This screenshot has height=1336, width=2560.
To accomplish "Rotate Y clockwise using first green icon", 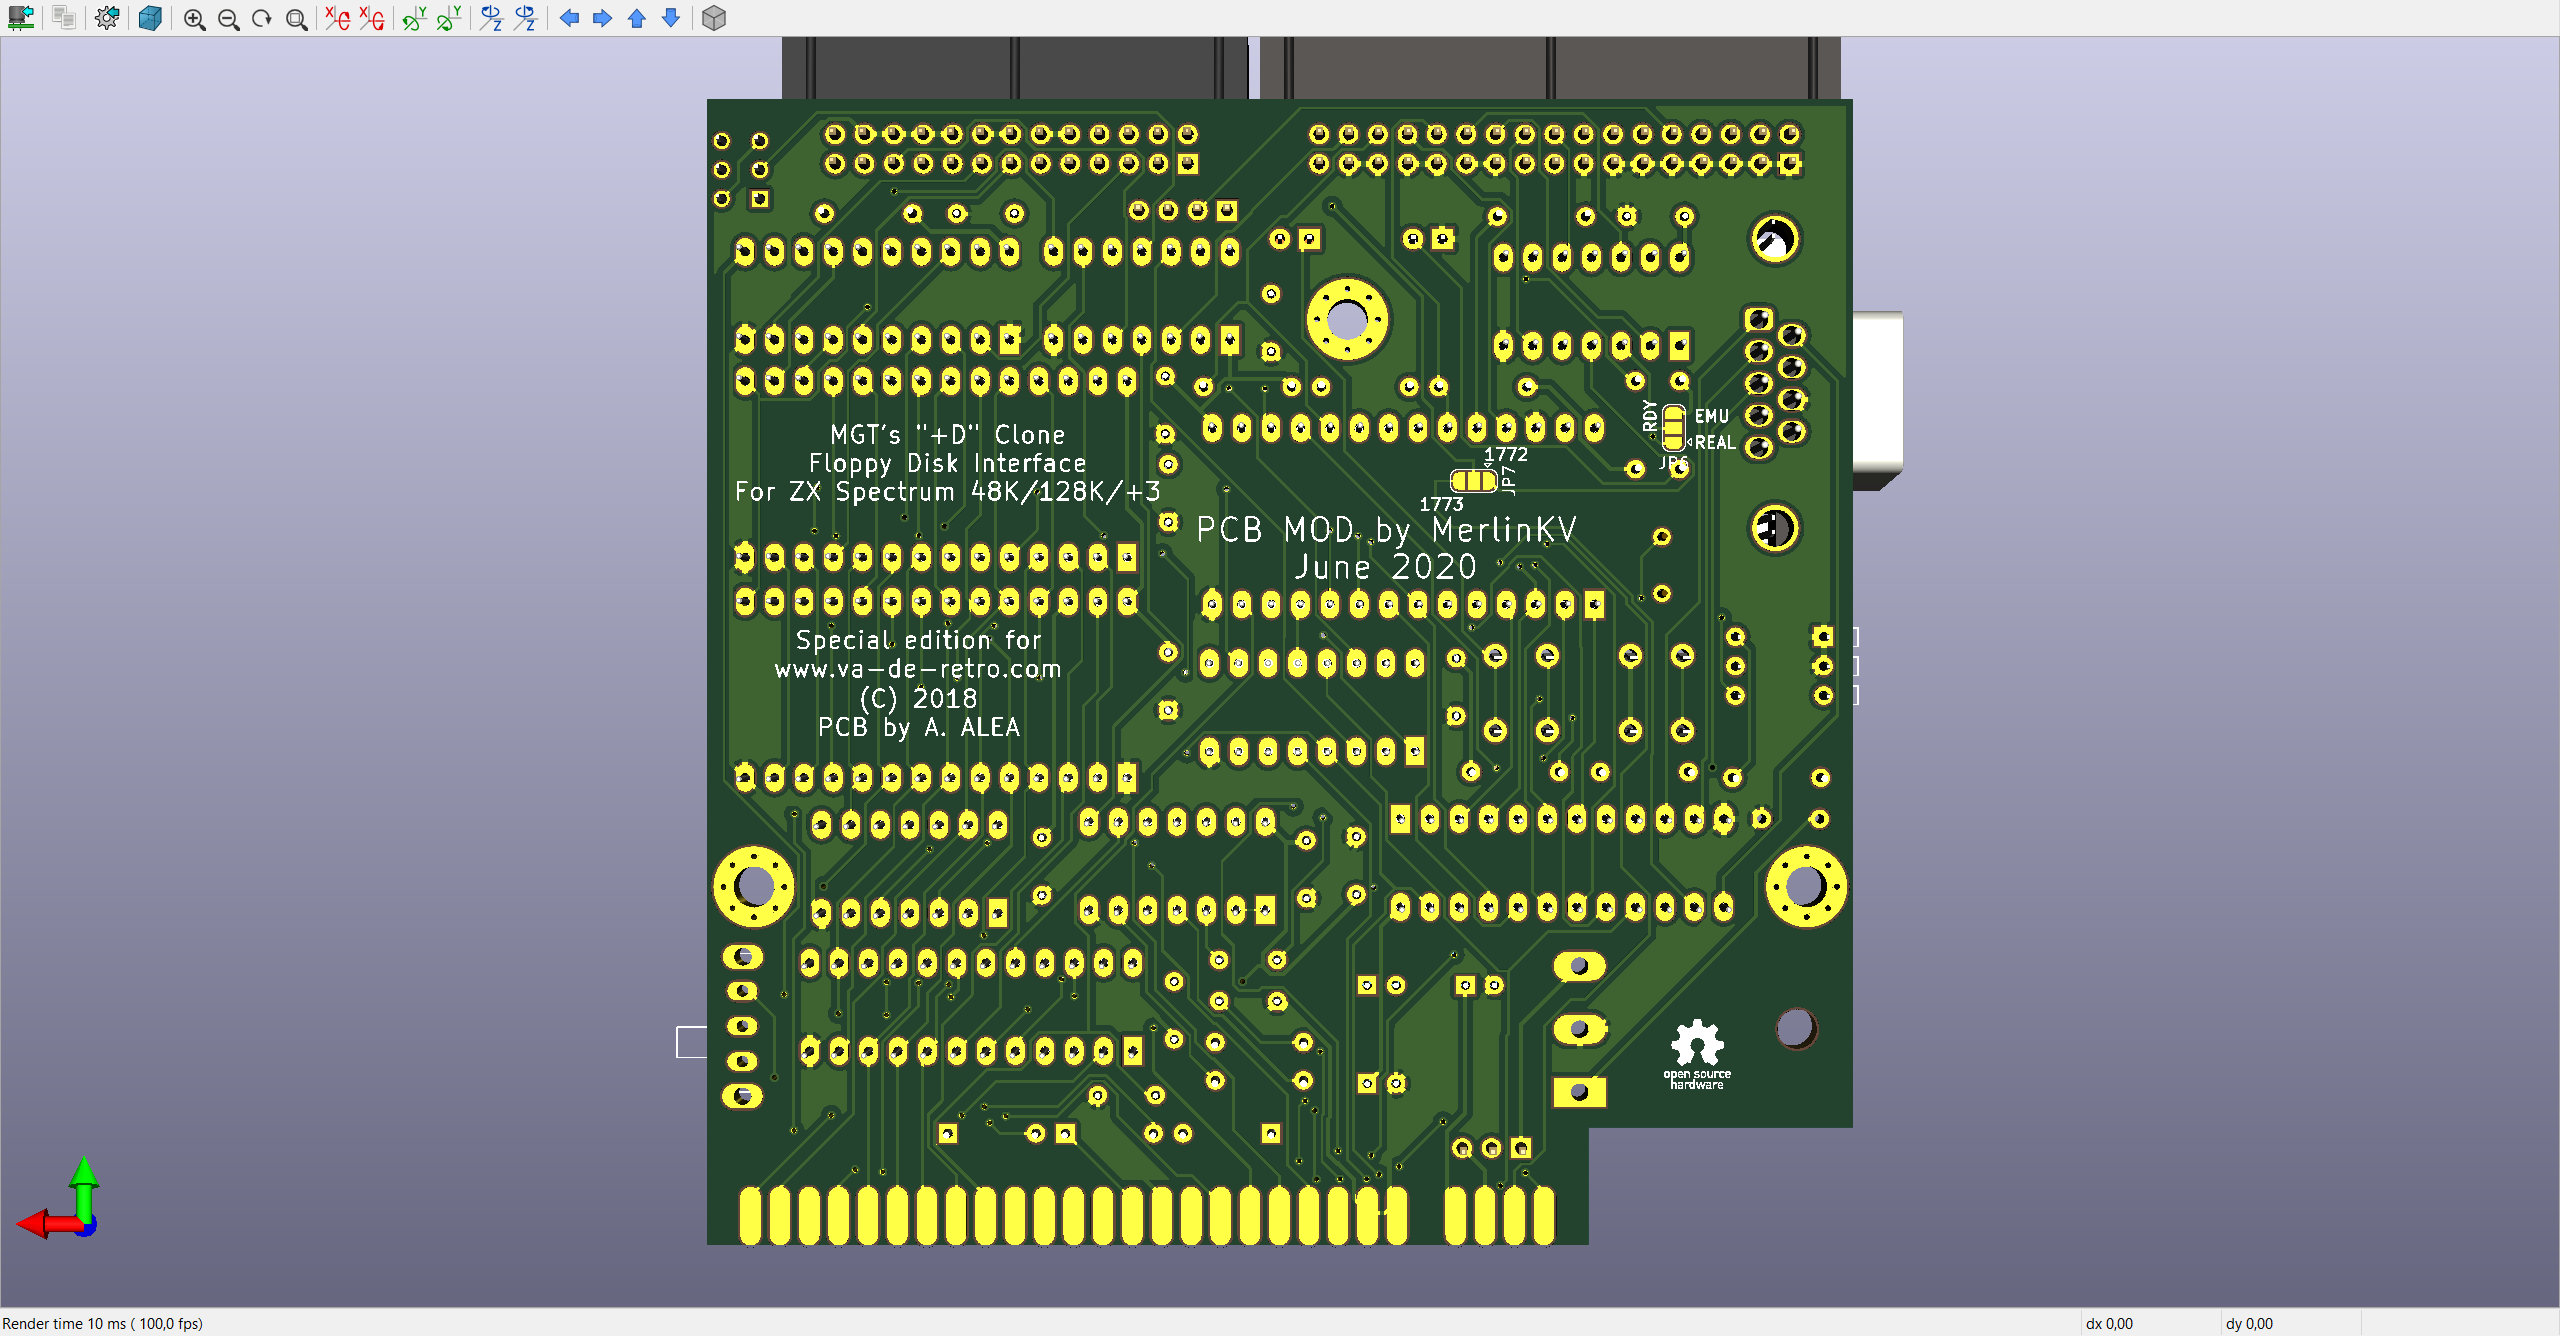I will (x=414, y=18).
